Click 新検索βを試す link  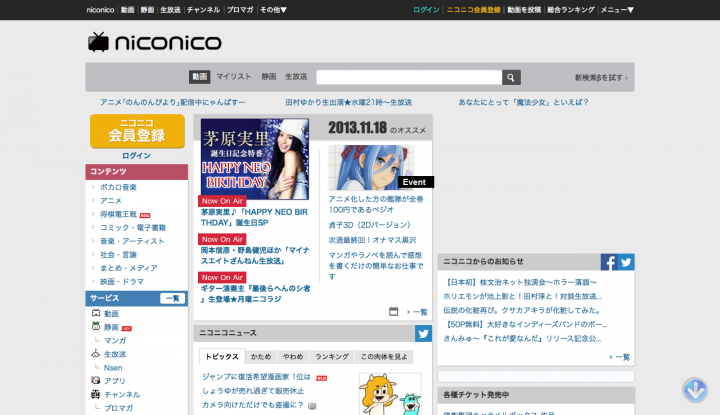pos(601,78)
